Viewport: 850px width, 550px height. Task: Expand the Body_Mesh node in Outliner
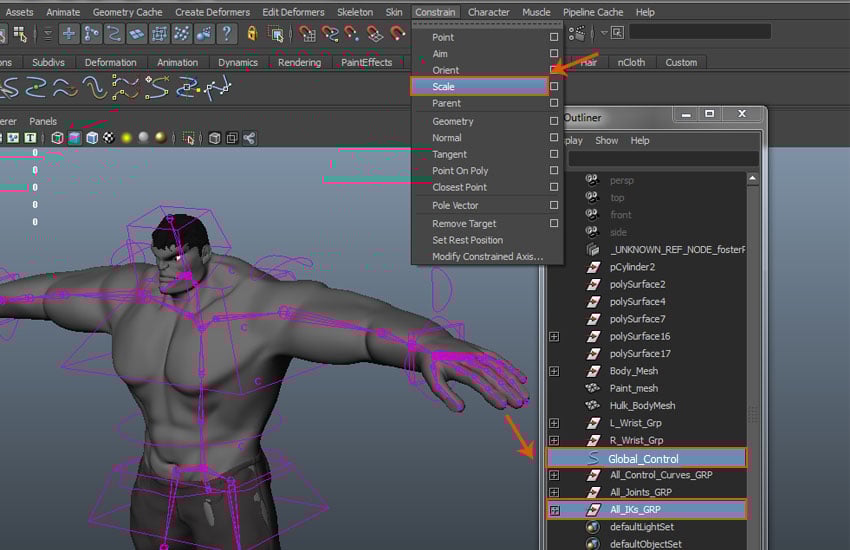[x=554, y=371]
